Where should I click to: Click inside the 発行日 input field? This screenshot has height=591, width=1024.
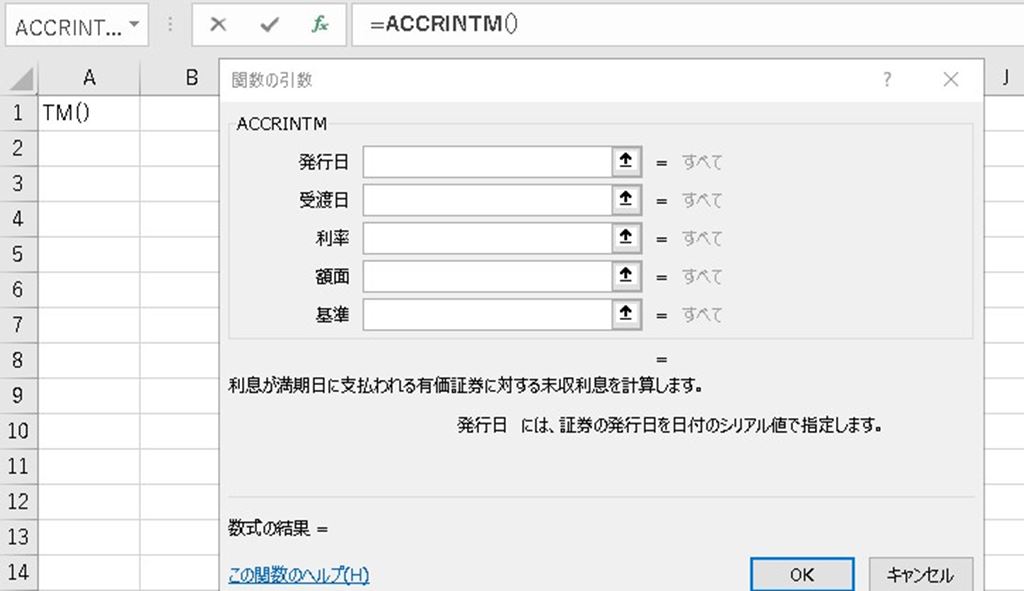pyautogui.click(x=486, y=162)
